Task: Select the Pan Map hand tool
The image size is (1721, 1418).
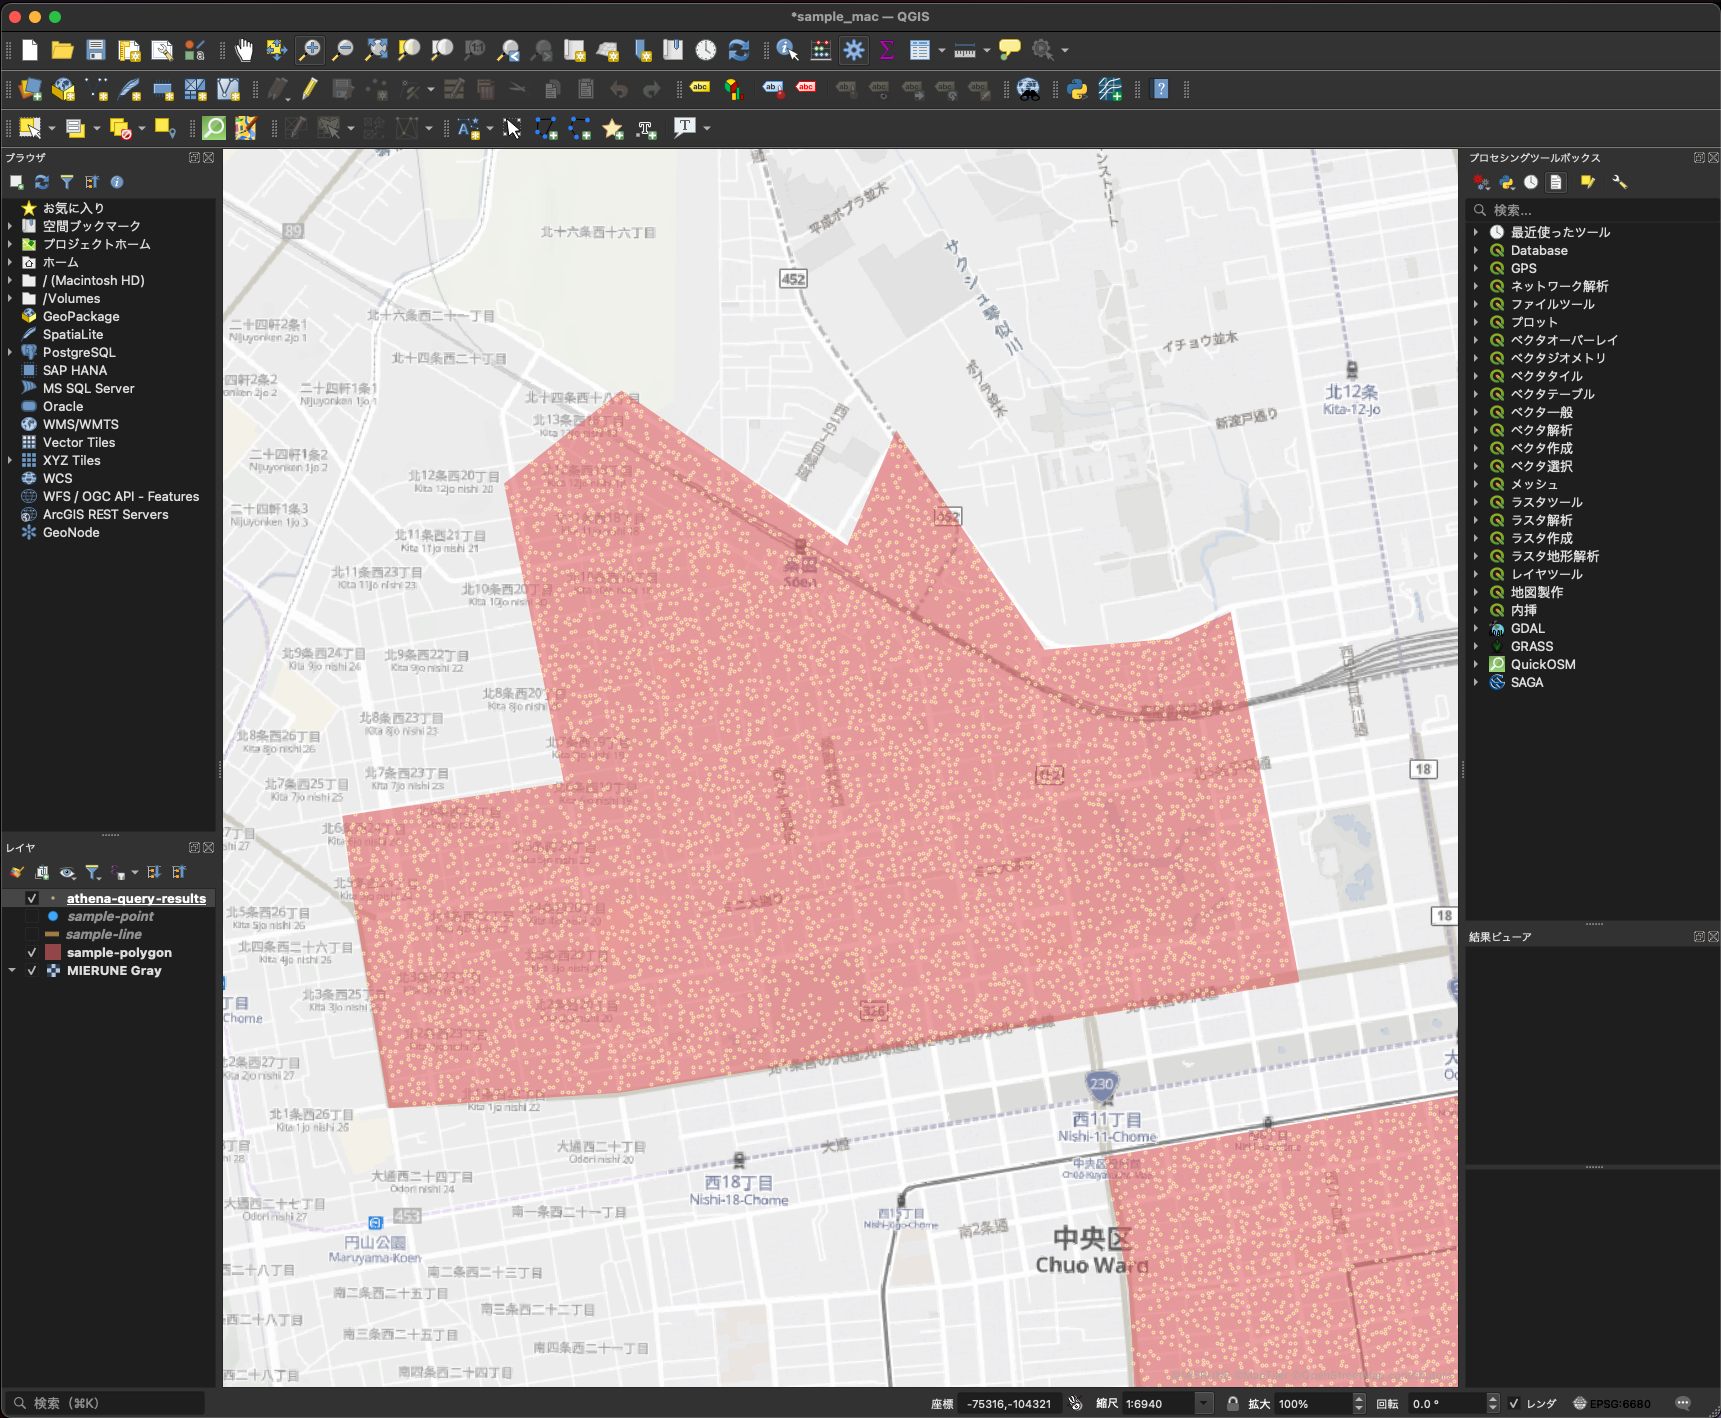Action: 244,50
